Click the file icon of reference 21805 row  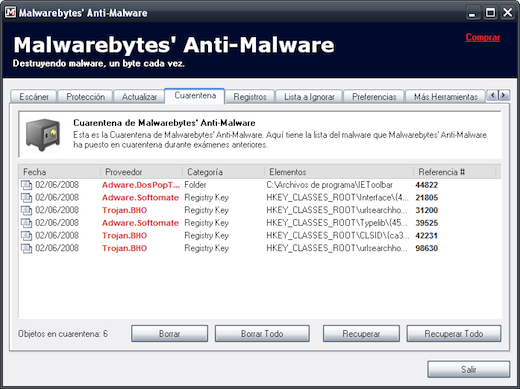pyautogui.click(x=26, y=197)
